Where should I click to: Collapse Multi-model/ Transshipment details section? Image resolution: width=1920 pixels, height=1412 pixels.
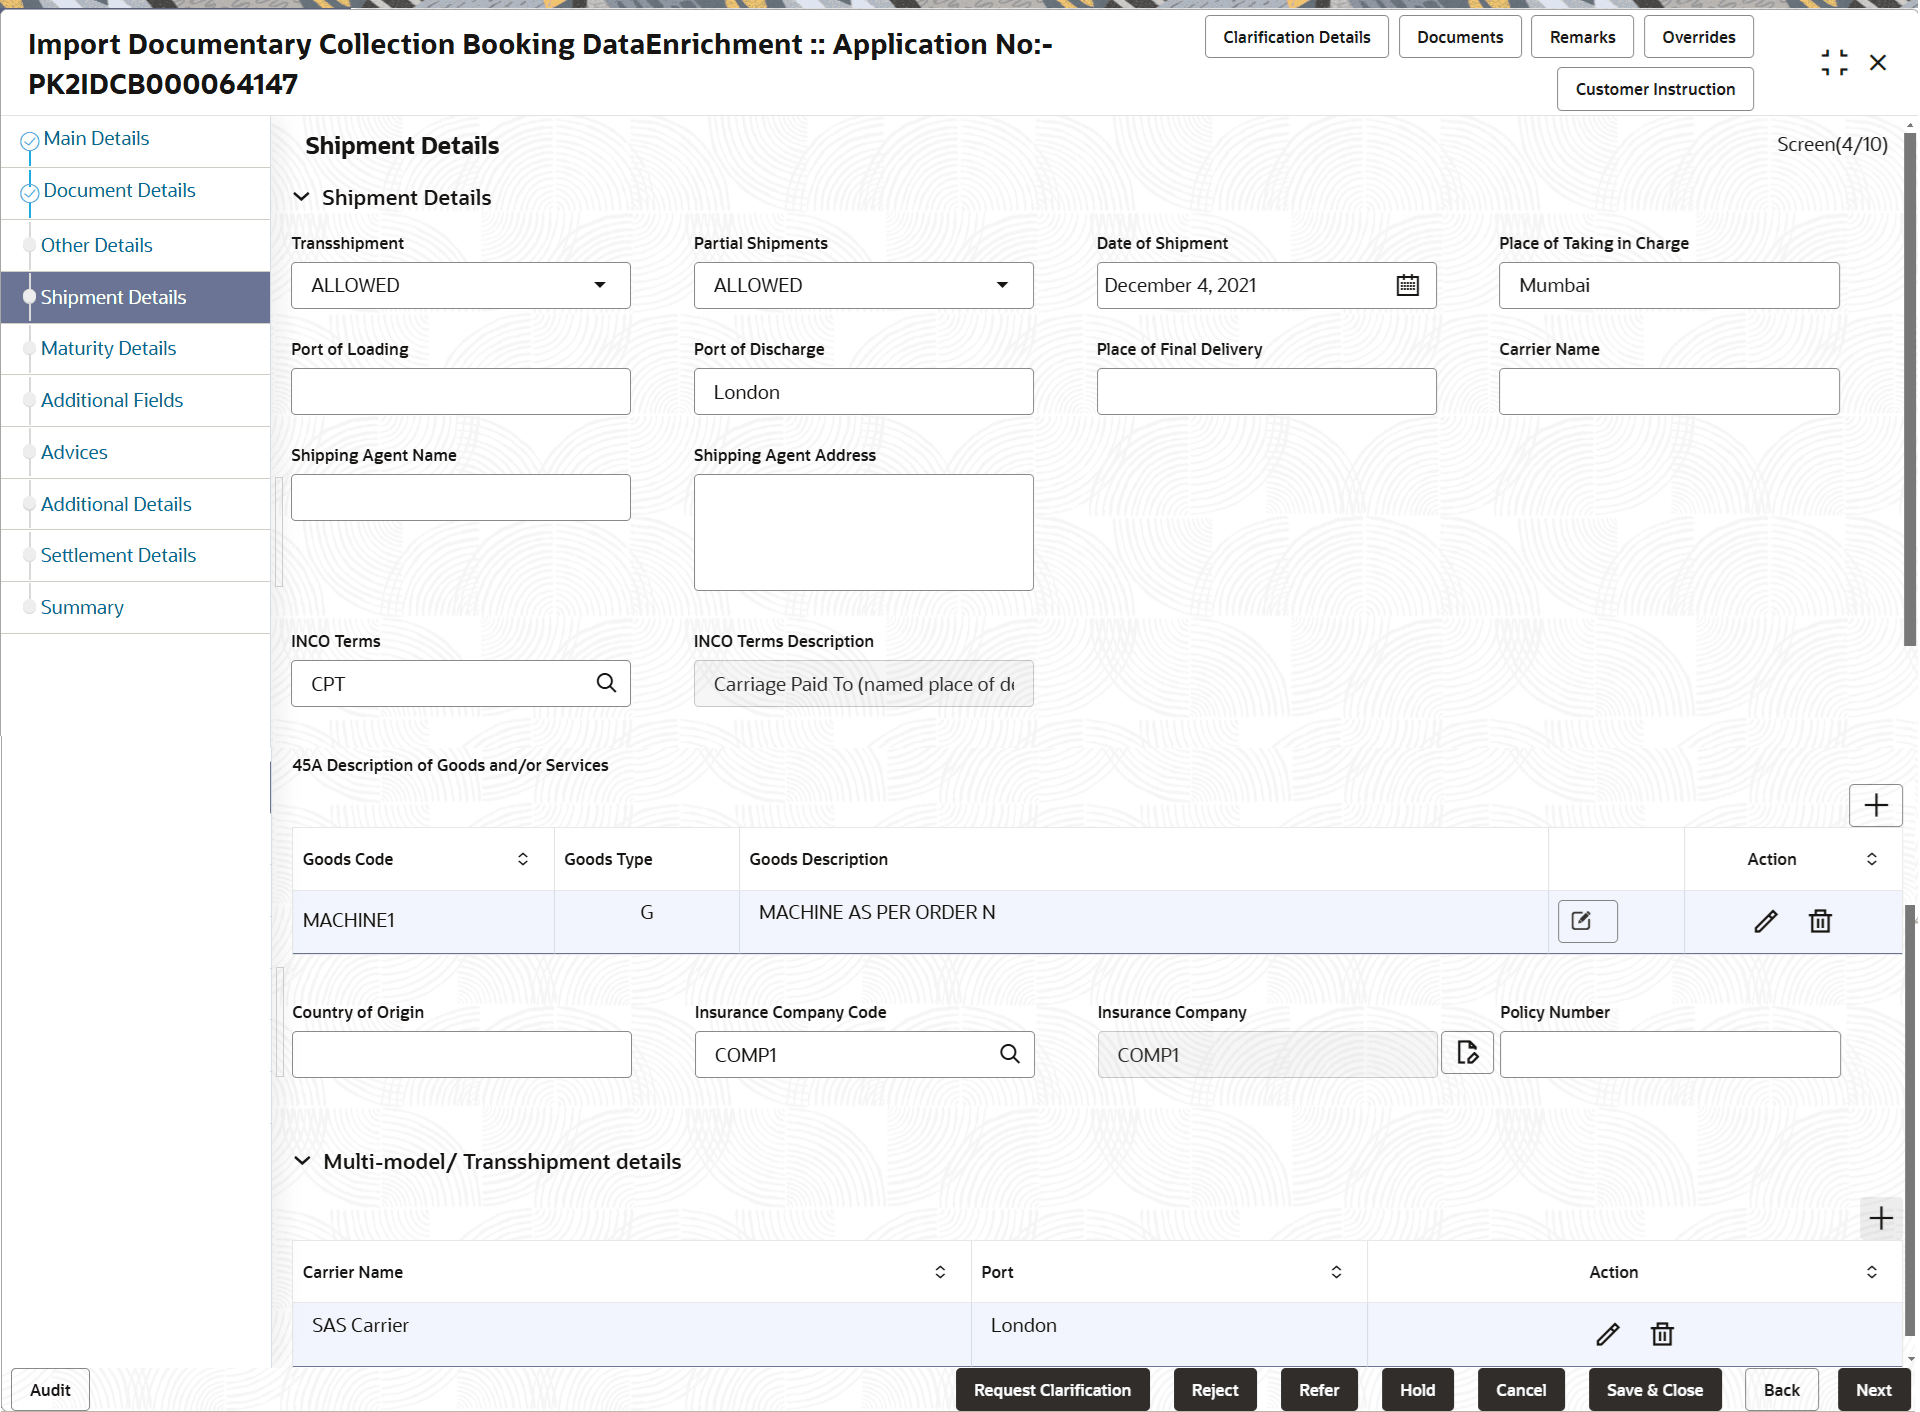[x=302, y=1162]
